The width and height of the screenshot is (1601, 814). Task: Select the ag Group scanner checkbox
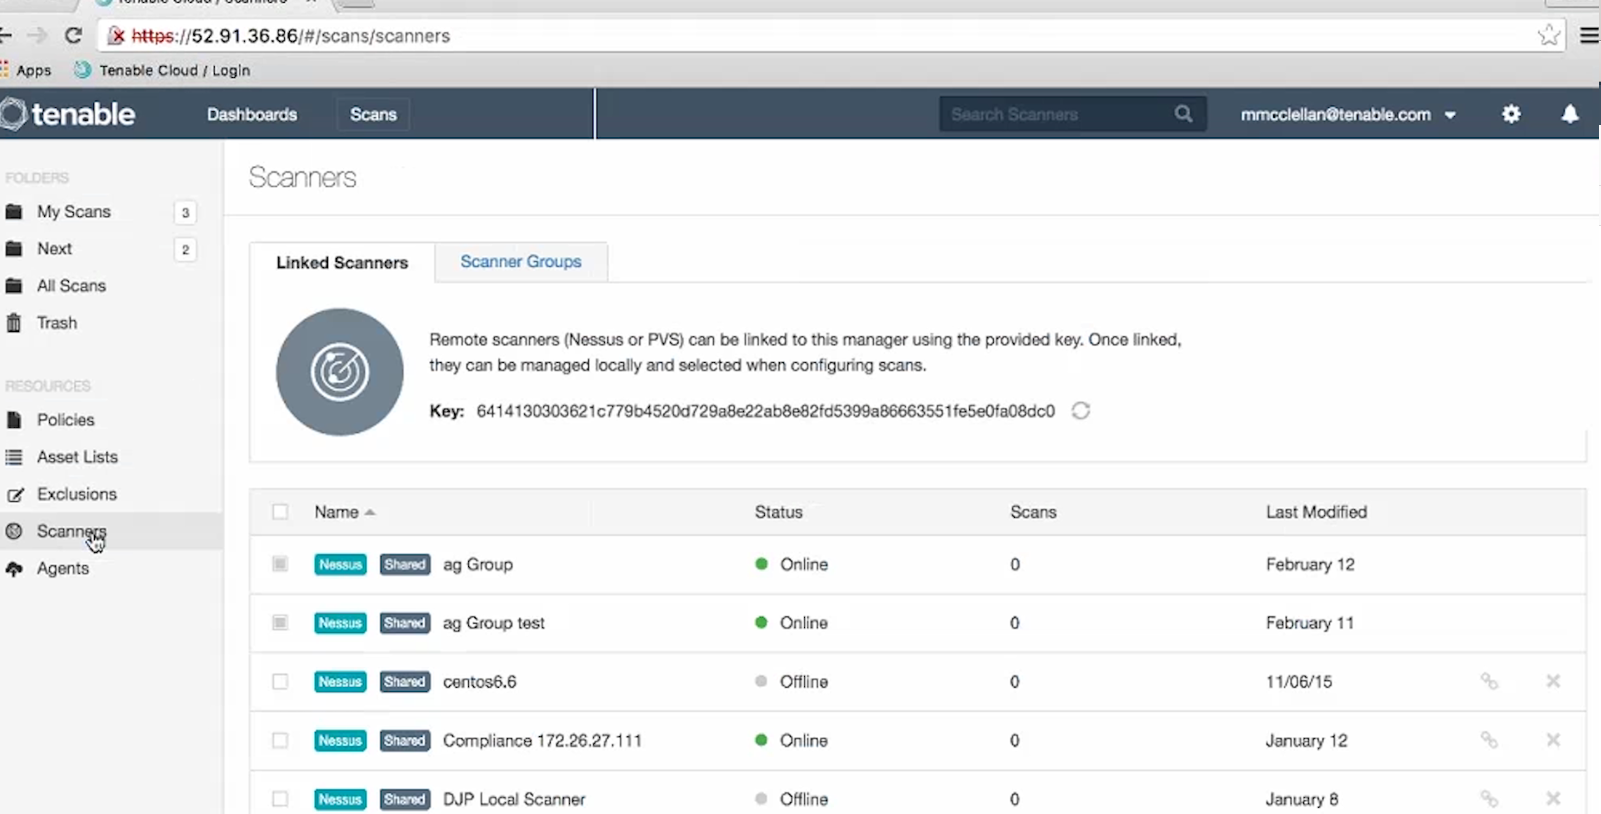point(280,564)
